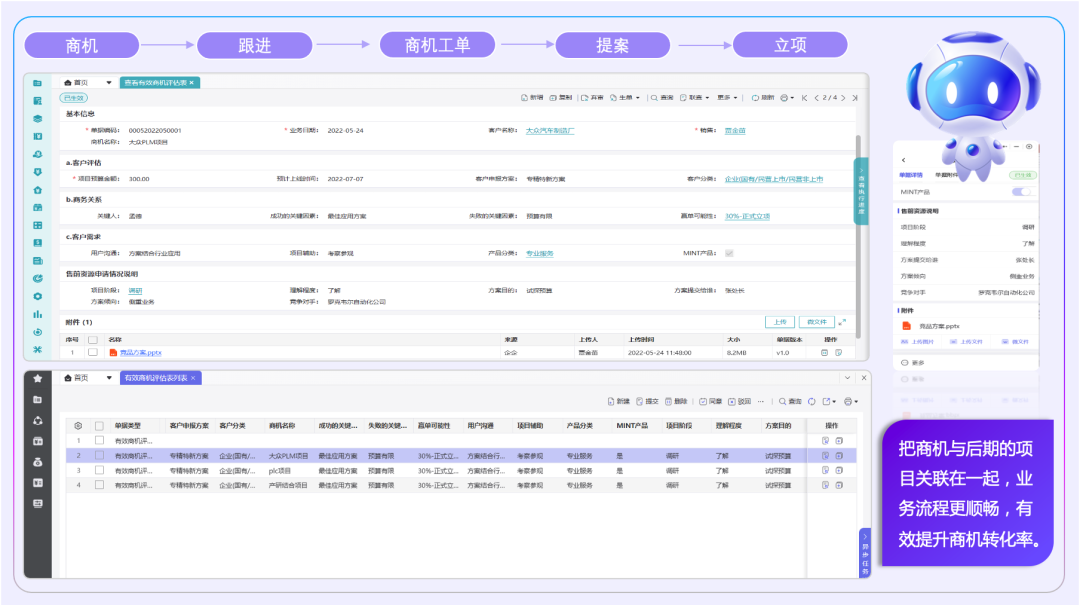Expand the tab list arrow beside upper 首页

tap(109, 83)
